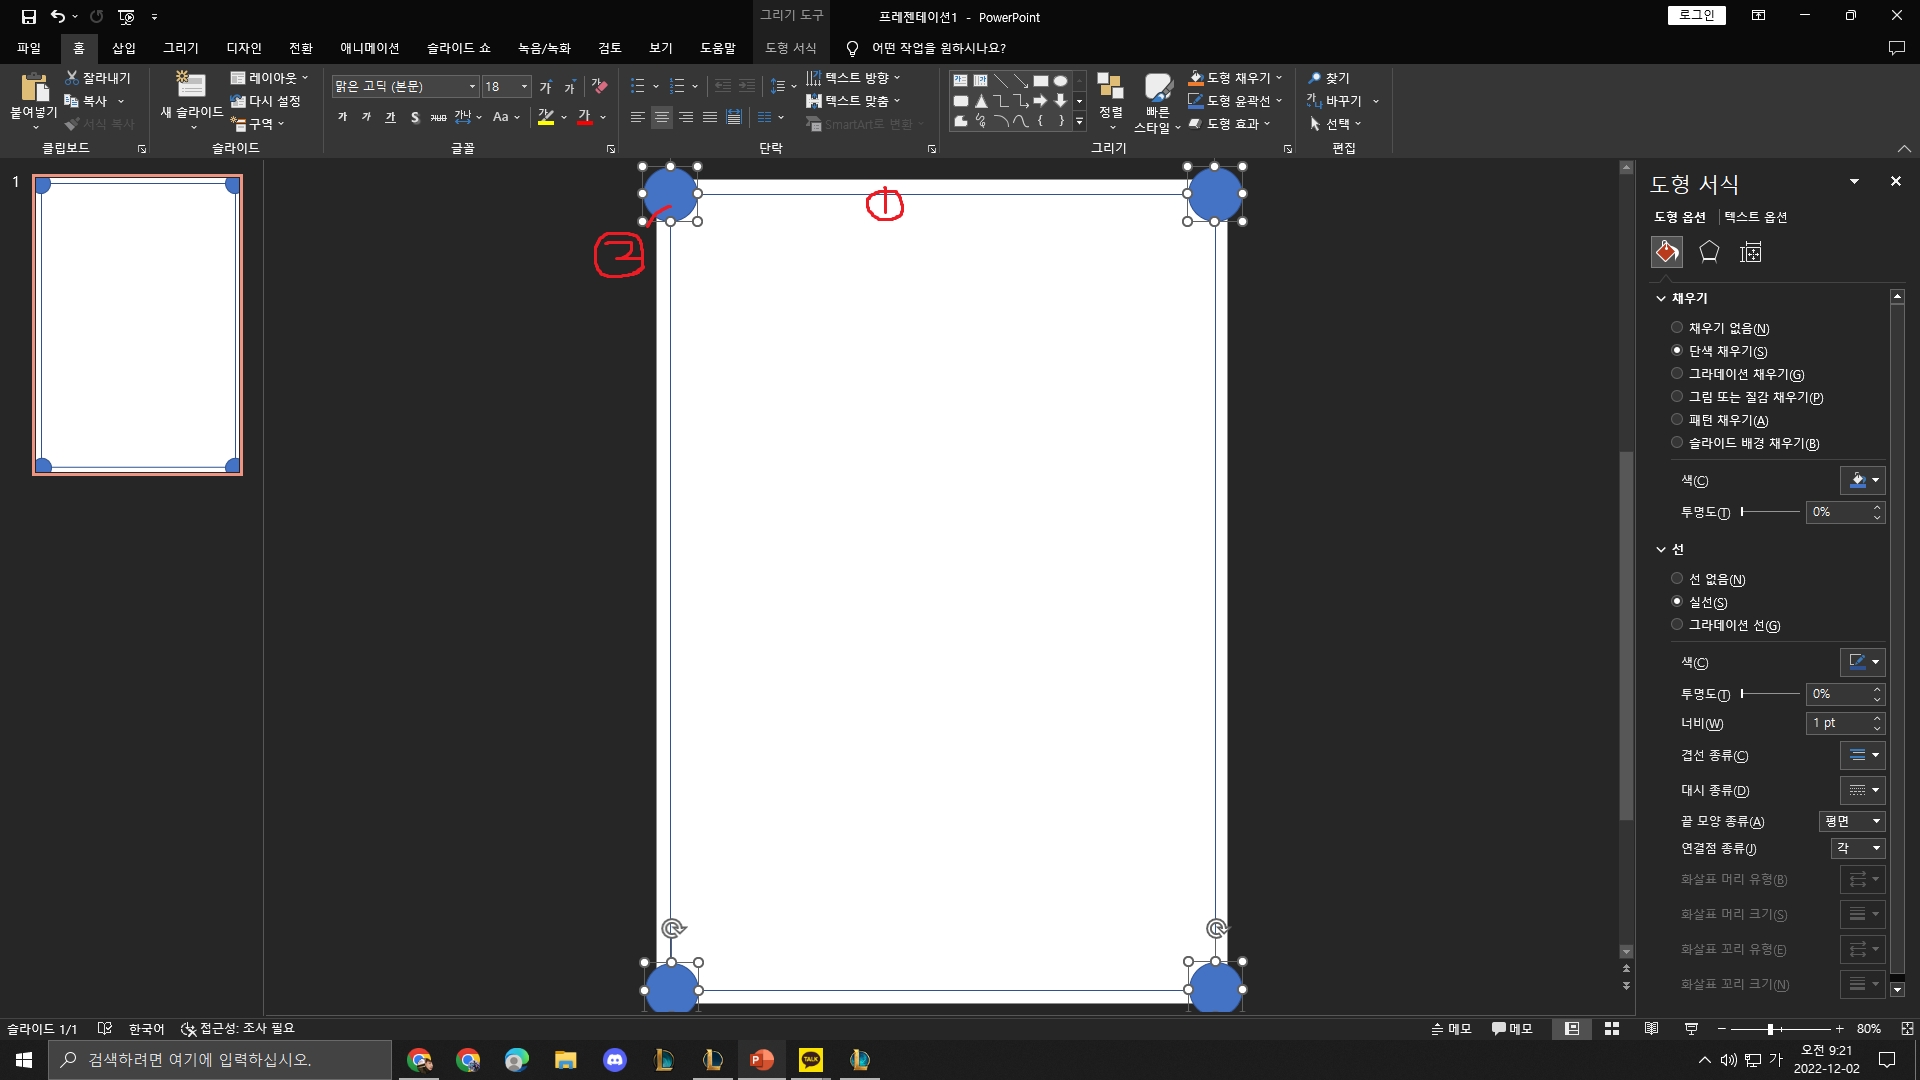Screen dimensions: 1920x1080
Task: Open the Effects pentagon icon in format pane
Action: 1709,252
